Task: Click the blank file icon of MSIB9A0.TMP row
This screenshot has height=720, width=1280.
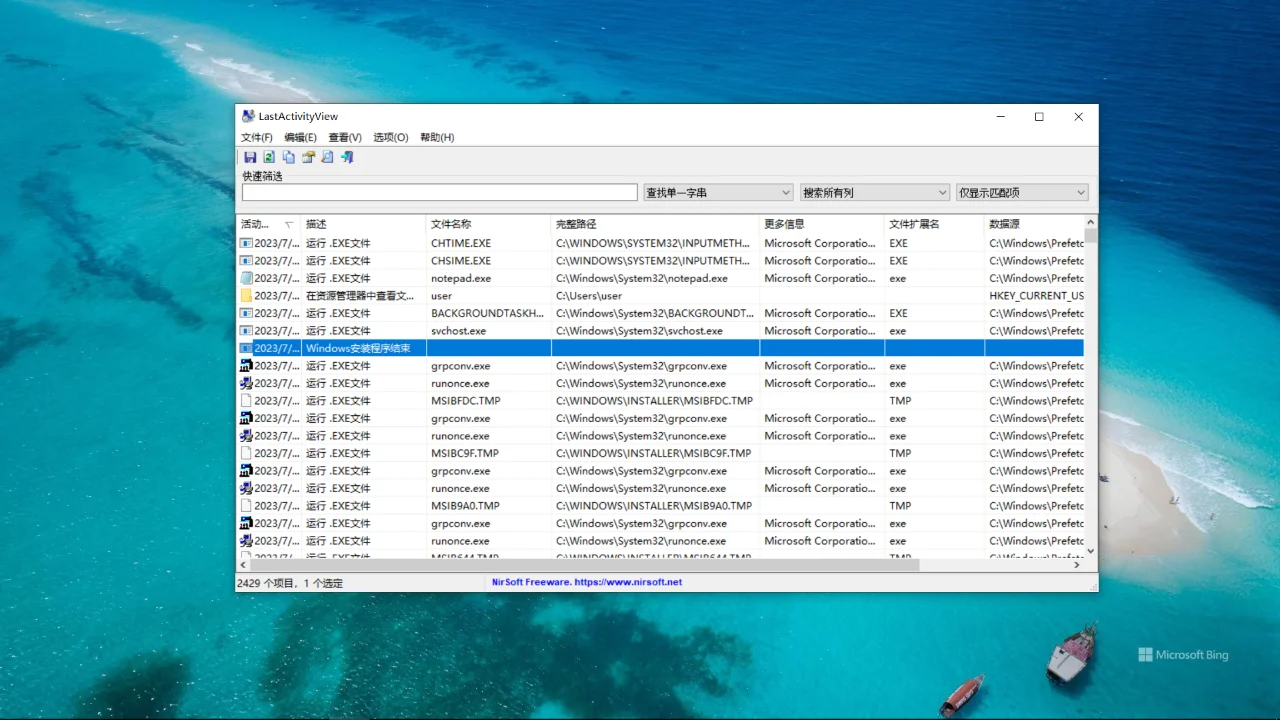Action: (x=246, y=506)
